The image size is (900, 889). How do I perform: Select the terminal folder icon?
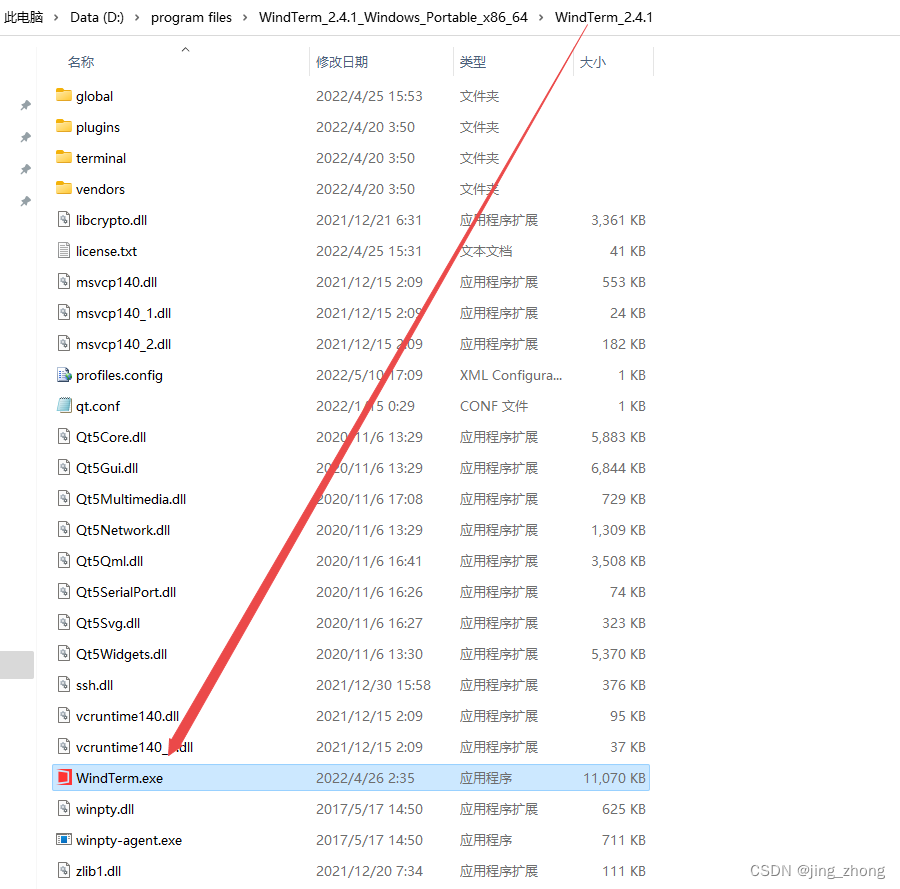pyautogui.click(x=64, y=157)
